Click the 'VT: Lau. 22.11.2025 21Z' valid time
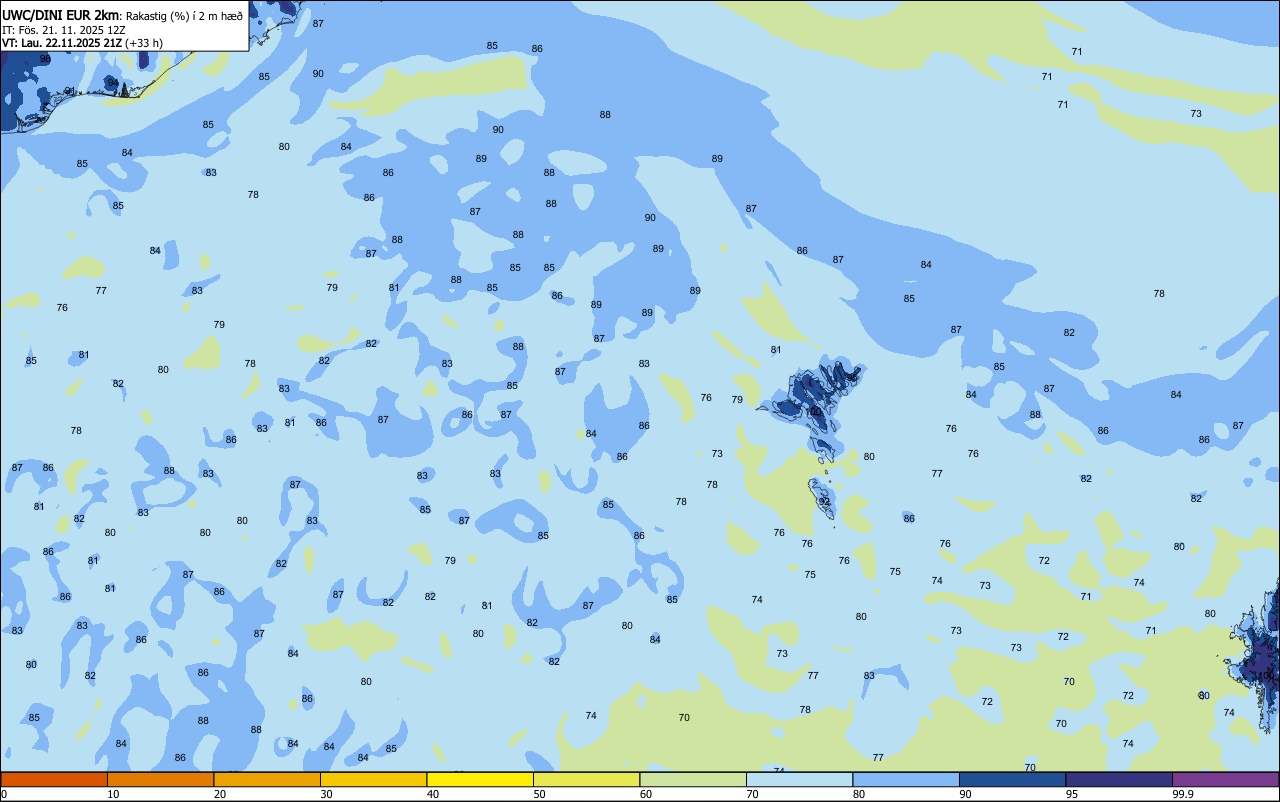 (62, 43)
